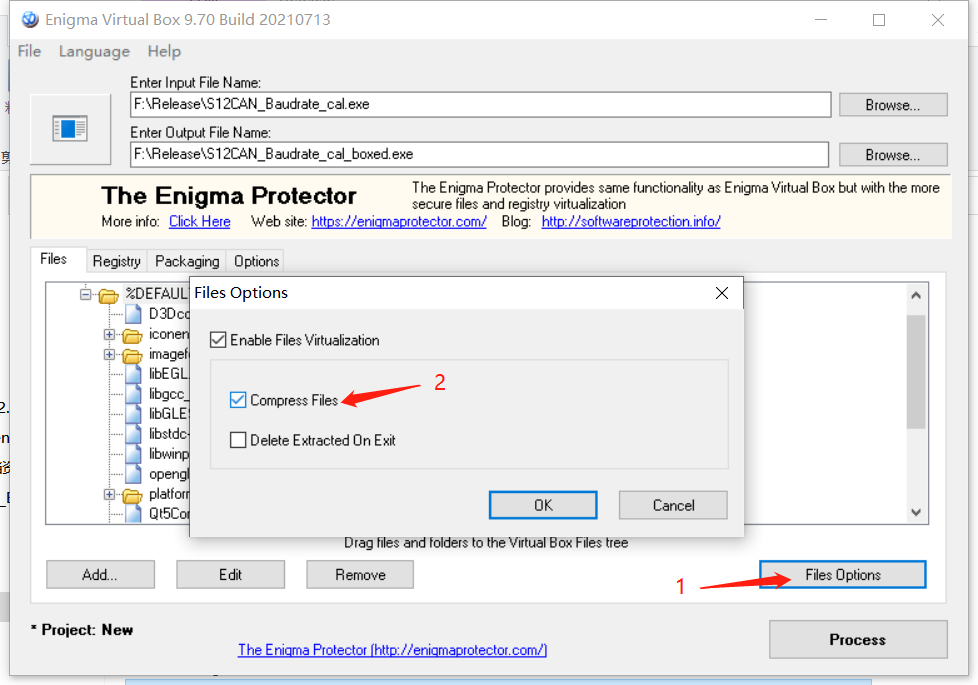Image resolution: width=978 pixels, height=685 pixels.
Task: Click Cancel in Files Options dialog
Action: coord(673,505)
